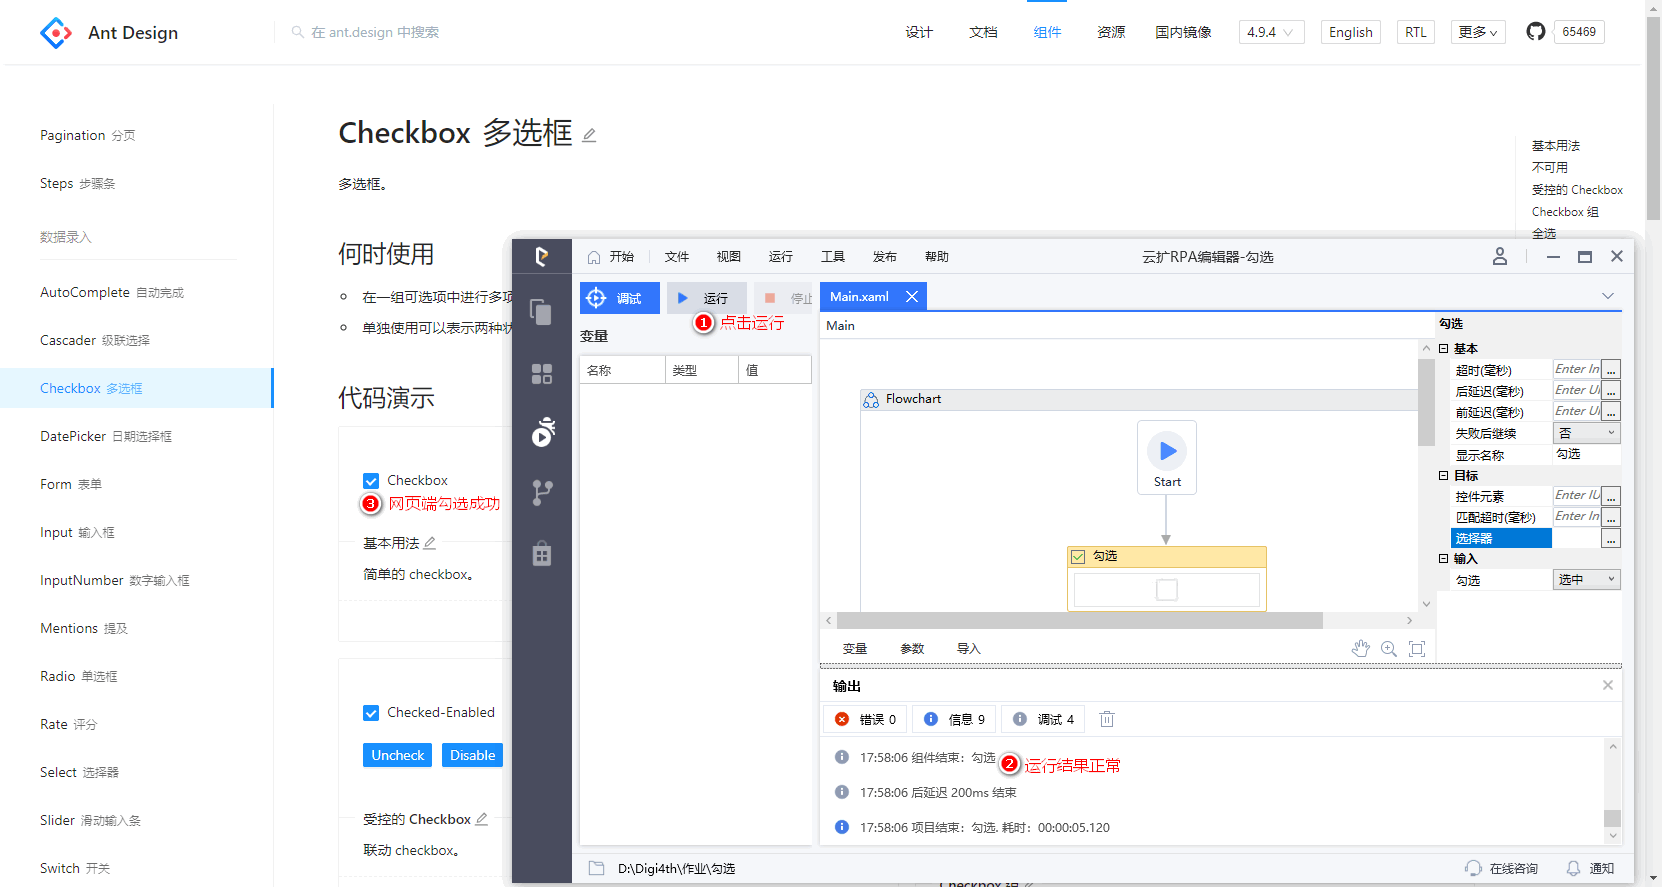Click the user account icon in RPA title bar
The width and height of the screenshot is (1662, 887).
(x=1500, y=257)
